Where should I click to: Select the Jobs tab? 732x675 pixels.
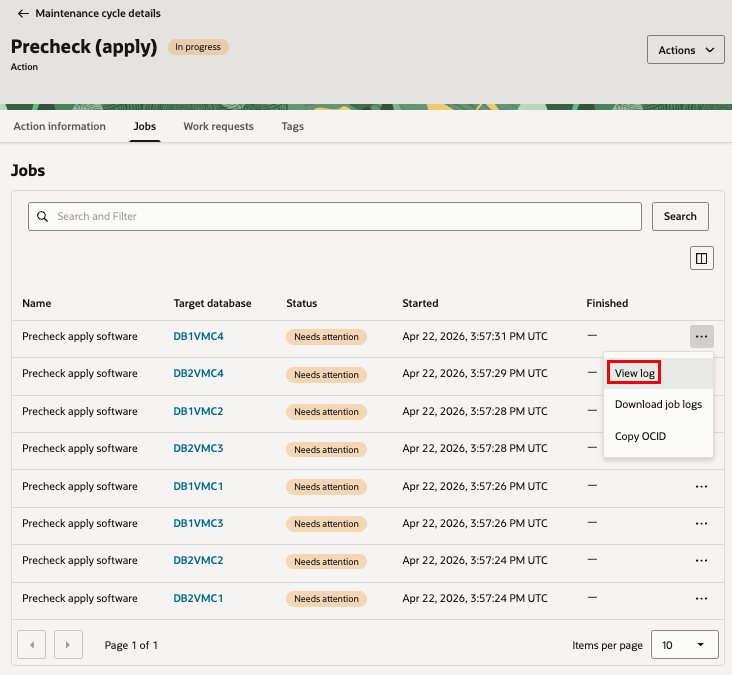tap(145, 126)
